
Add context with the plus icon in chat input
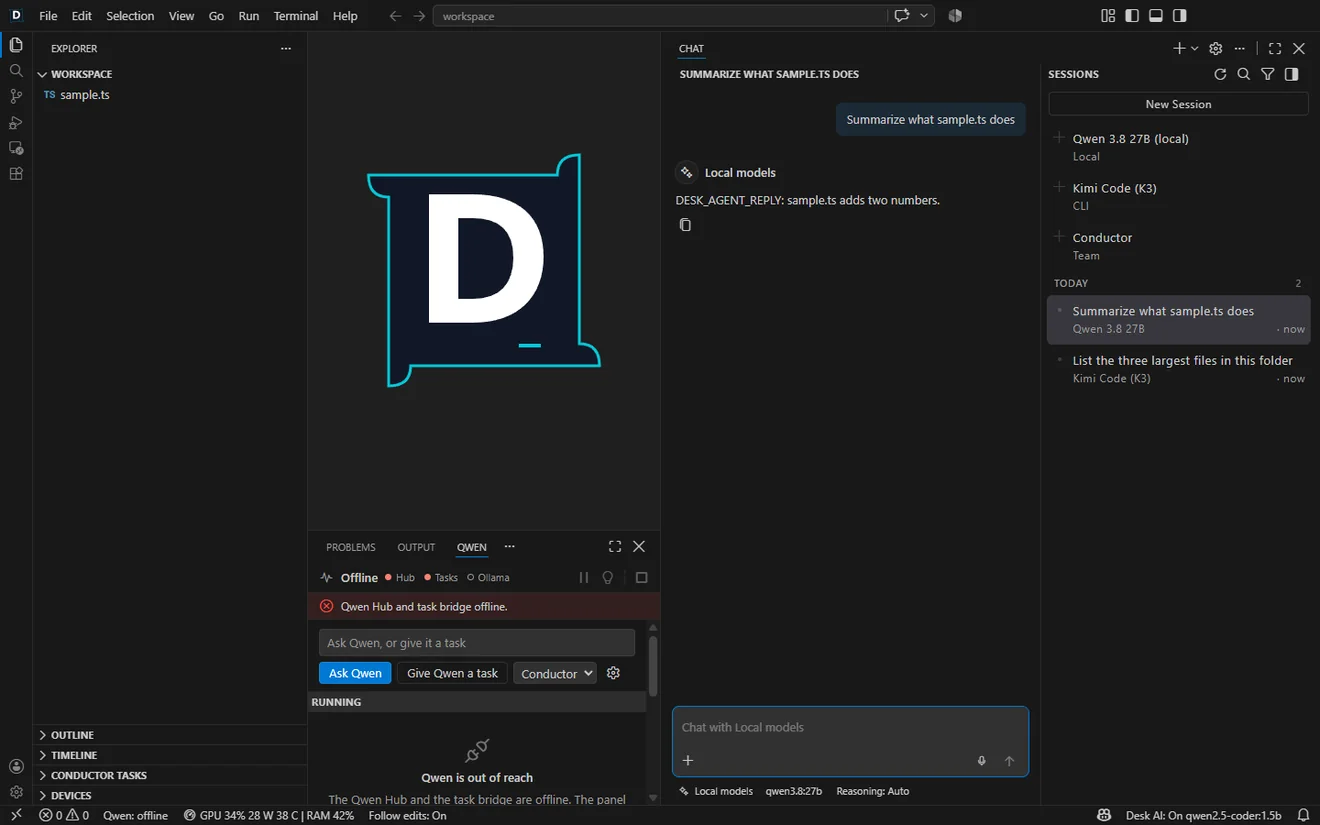click(x=688, y=761)
